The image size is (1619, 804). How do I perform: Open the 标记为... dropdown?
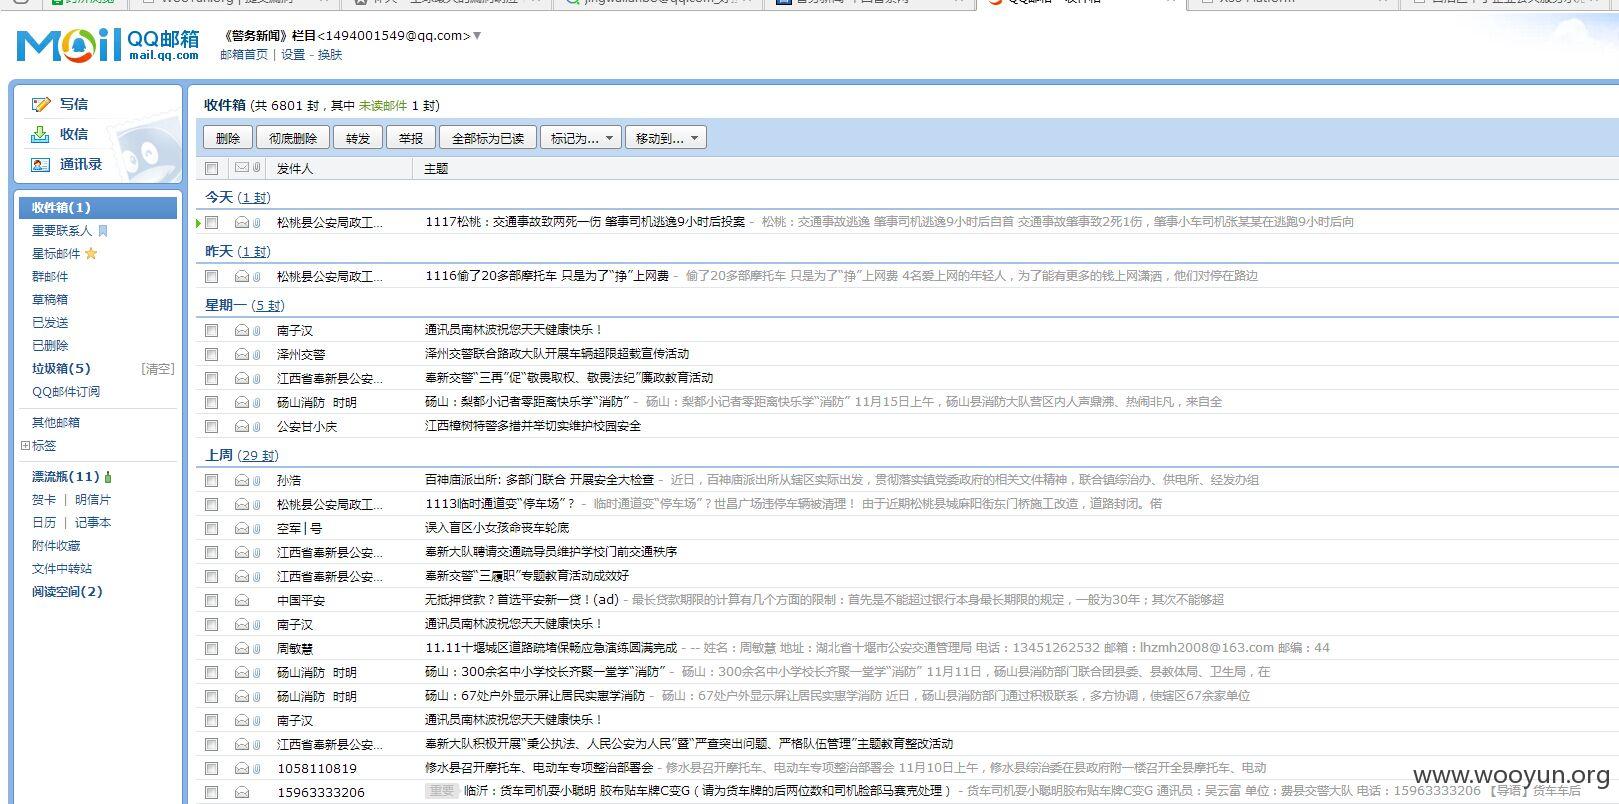tap(581, 138)
